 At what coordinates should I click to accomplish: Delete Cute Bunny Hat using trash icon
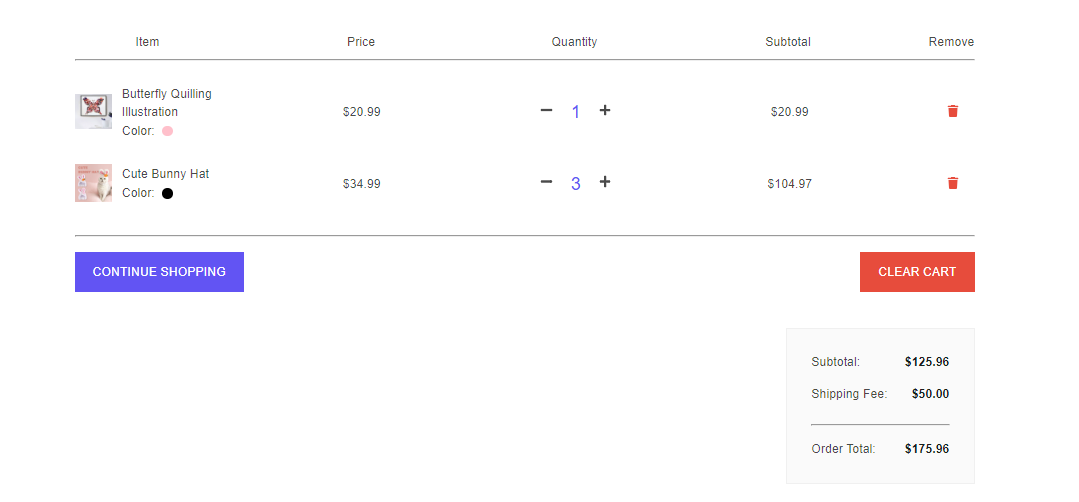click(x=952, y=183)
